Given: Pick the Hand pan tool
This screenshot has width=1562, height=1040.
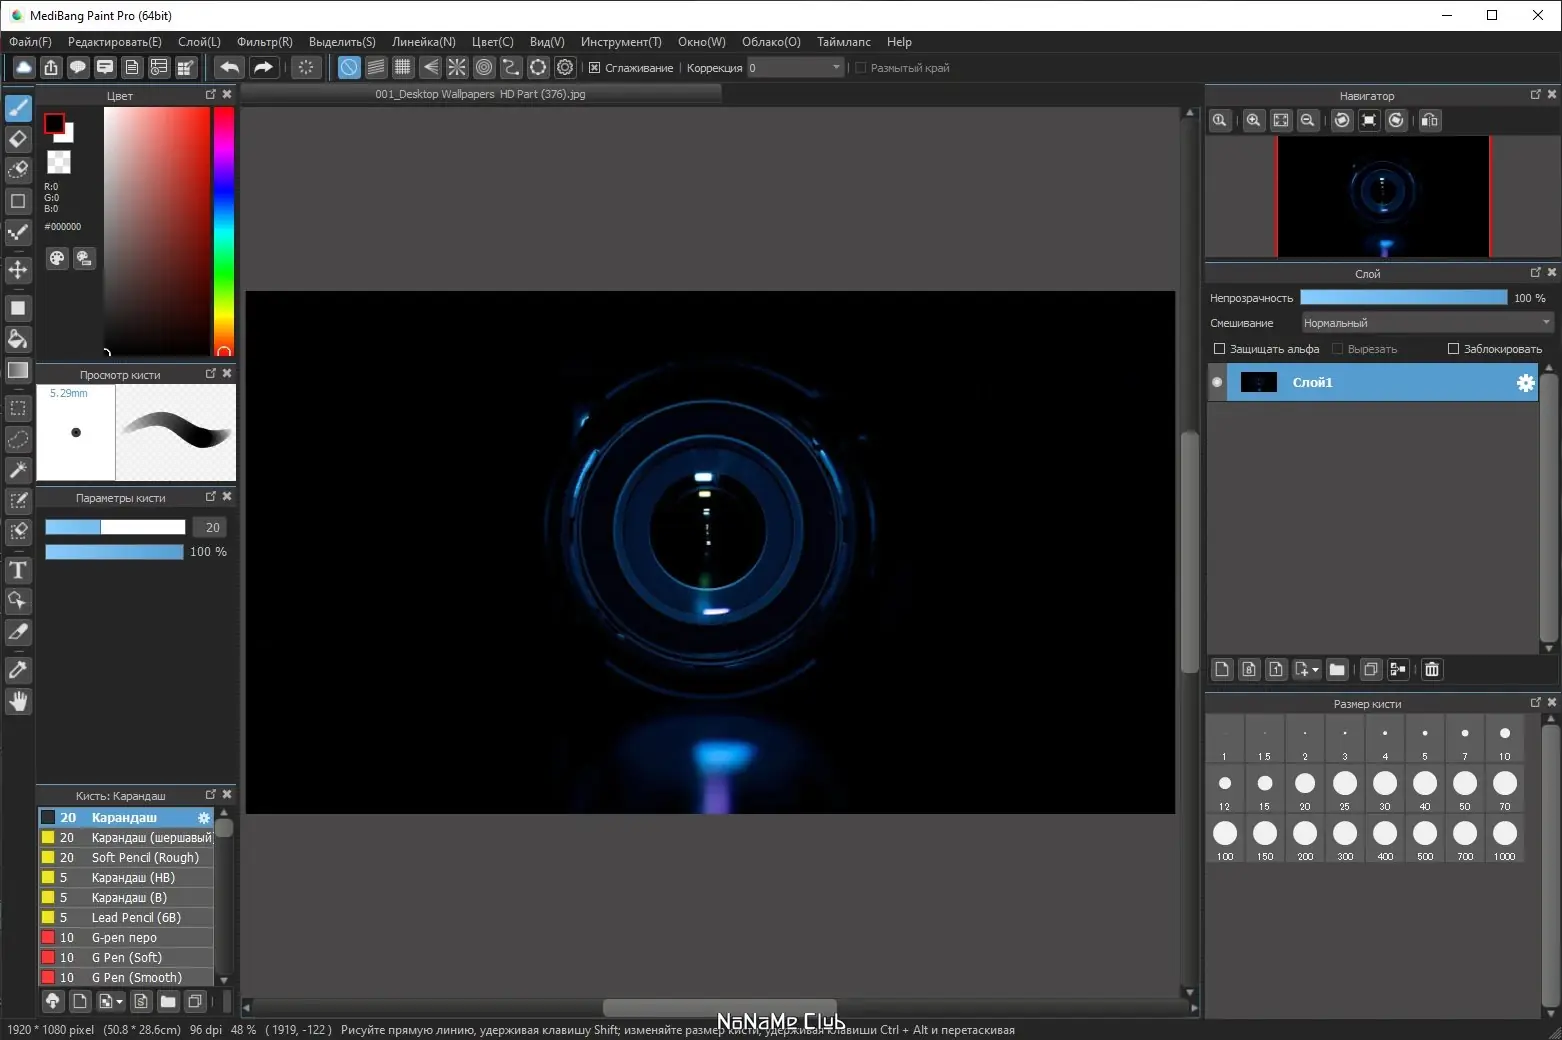Looking at the screenshot, I should [x=18, y=701].
